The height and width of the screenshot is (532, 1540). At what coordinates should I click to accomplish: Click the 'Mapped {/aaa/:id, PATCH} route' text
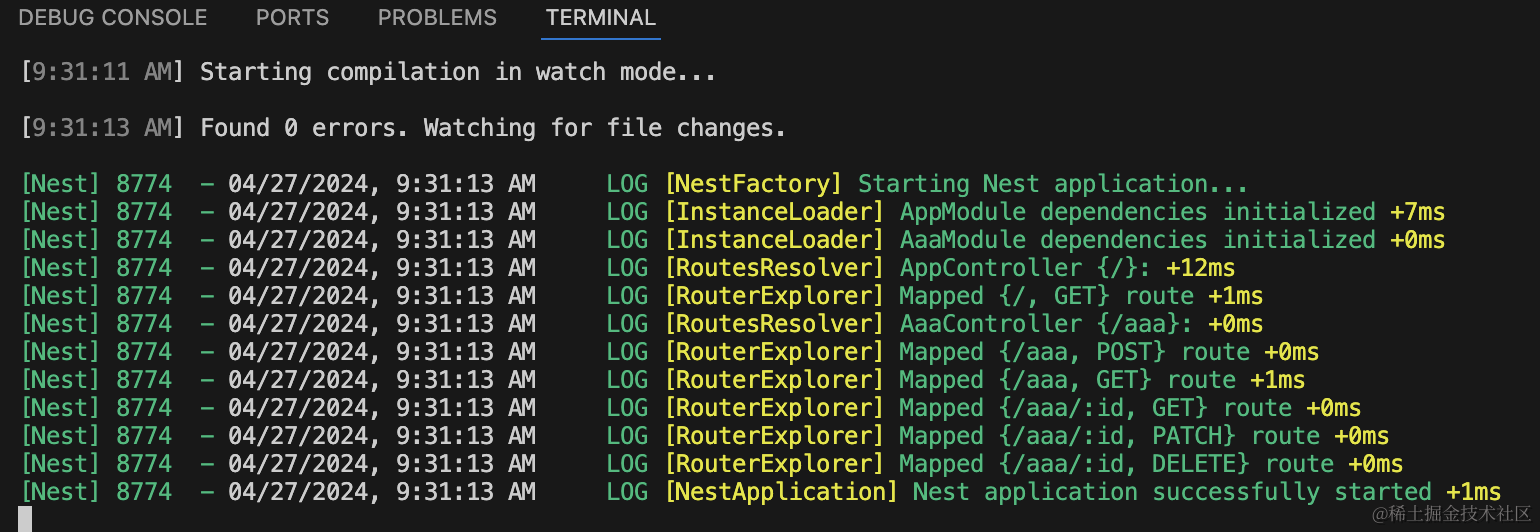tap(1109, 436)
